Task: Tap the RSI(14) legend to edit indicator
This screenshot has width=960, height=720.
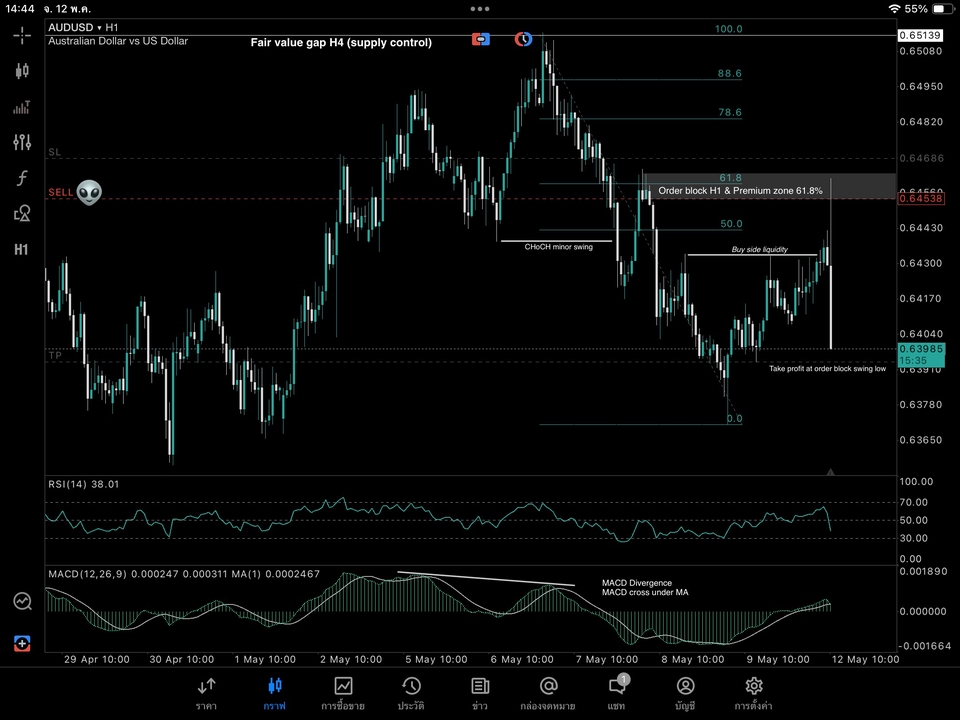Action: pyautogui.click(x=85, y=484)
